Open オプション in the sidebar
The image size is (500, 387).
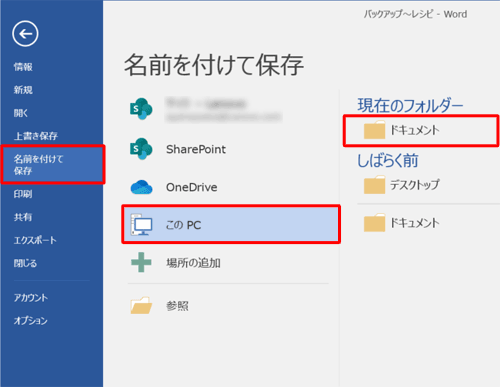(31, 320)
